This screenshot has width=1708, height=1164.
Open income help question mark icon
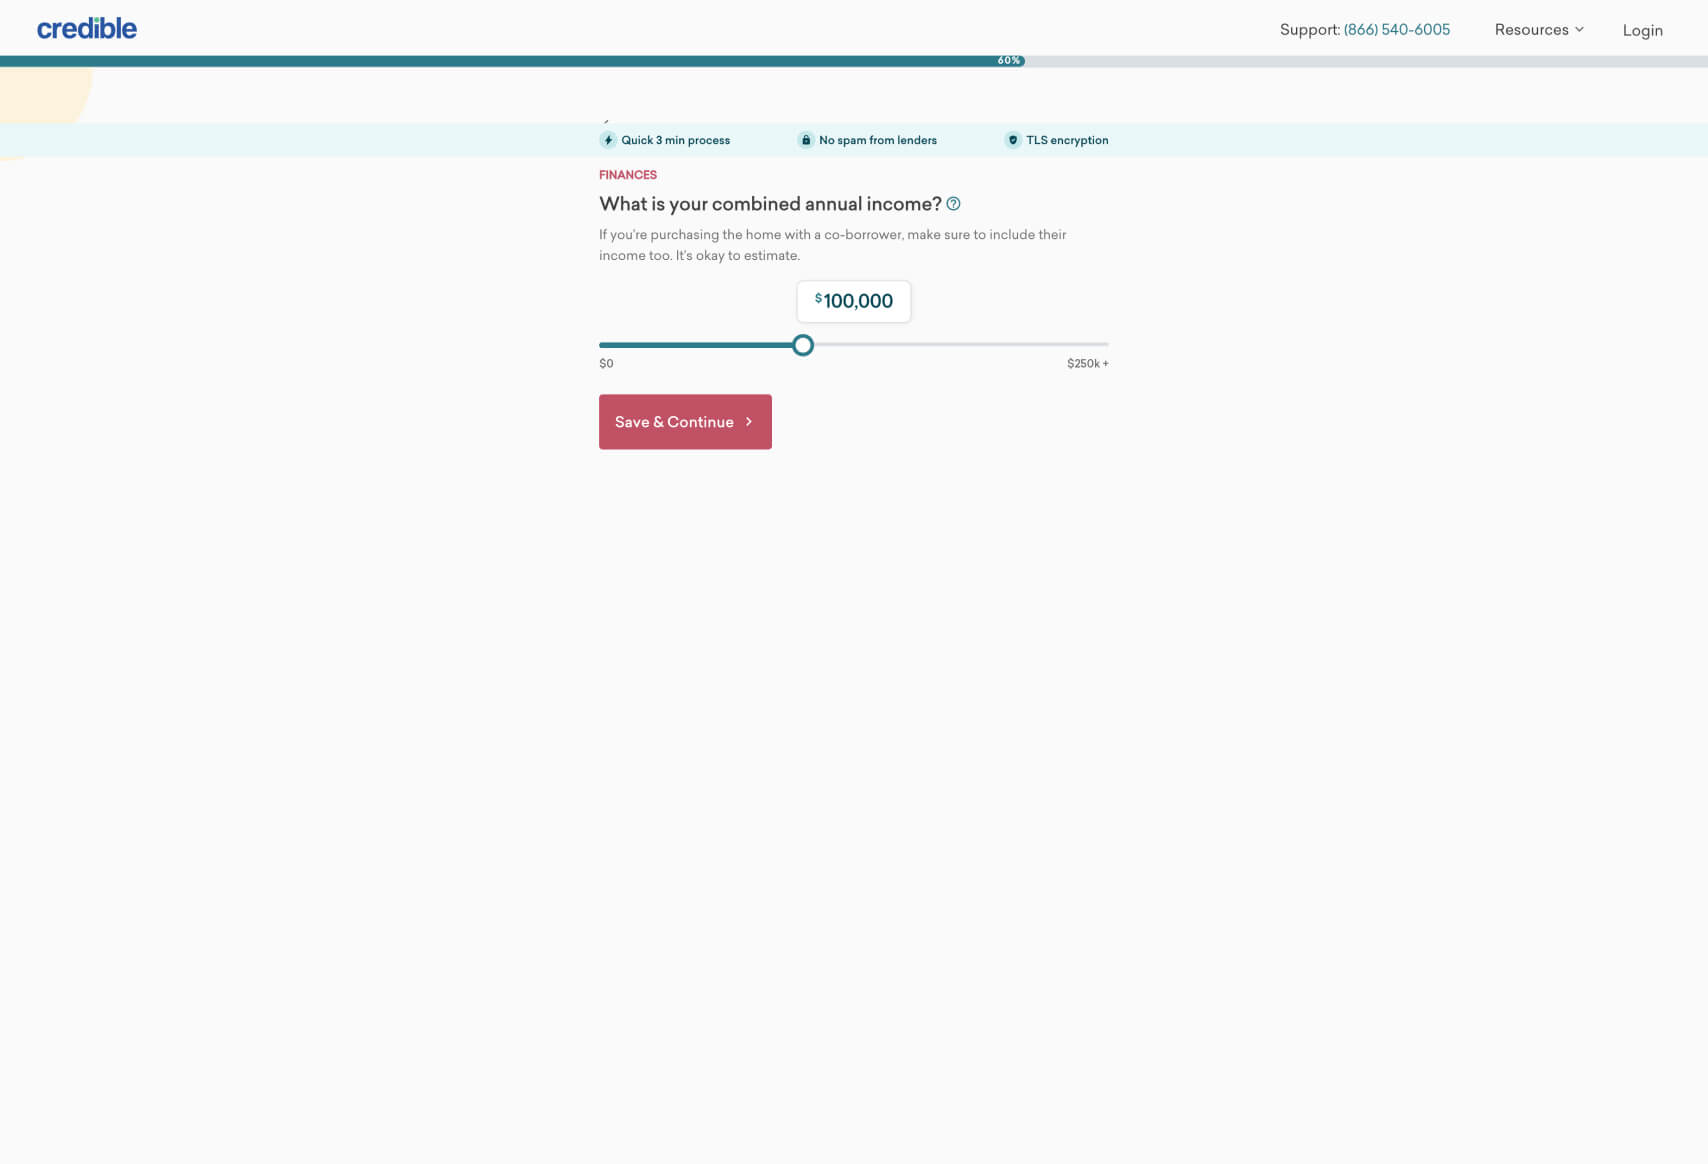pos(953,204)
